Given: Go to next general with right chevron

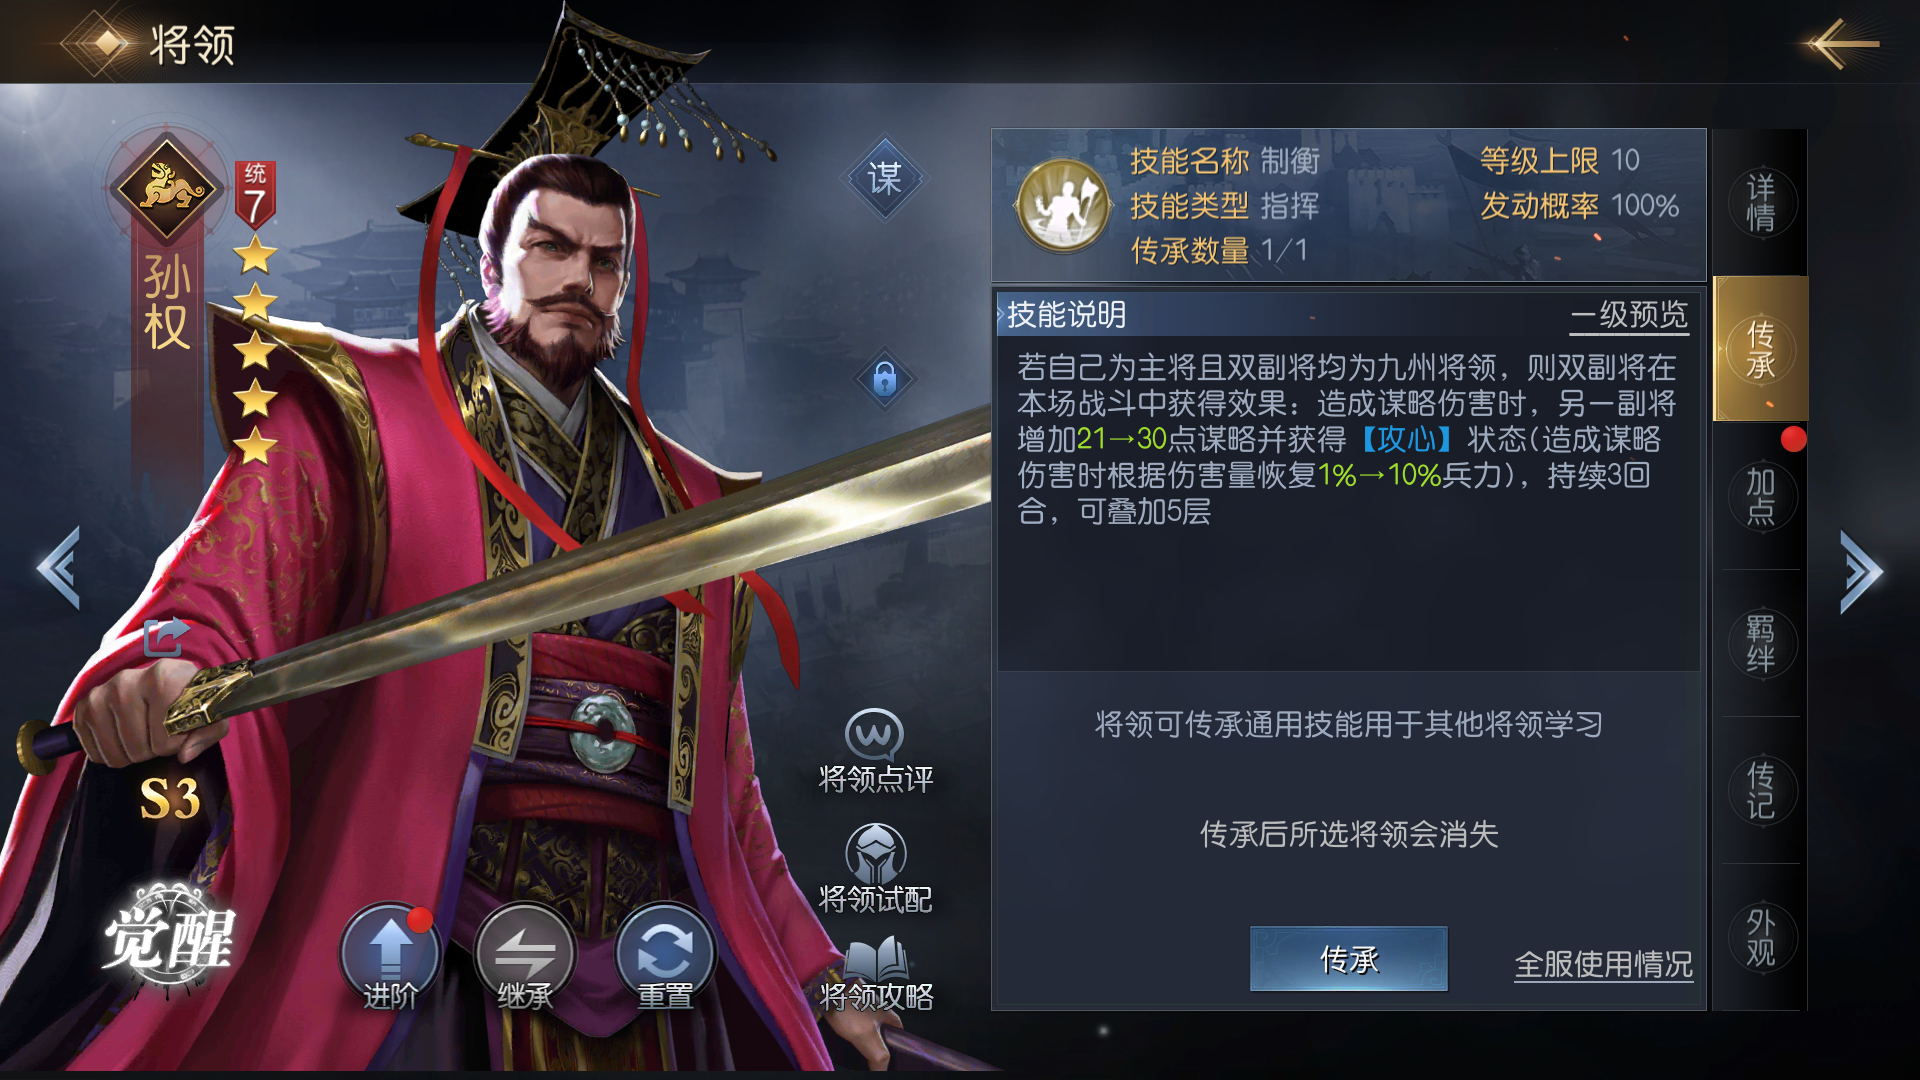Looking at the screenshot, I should coord(1860,571).
